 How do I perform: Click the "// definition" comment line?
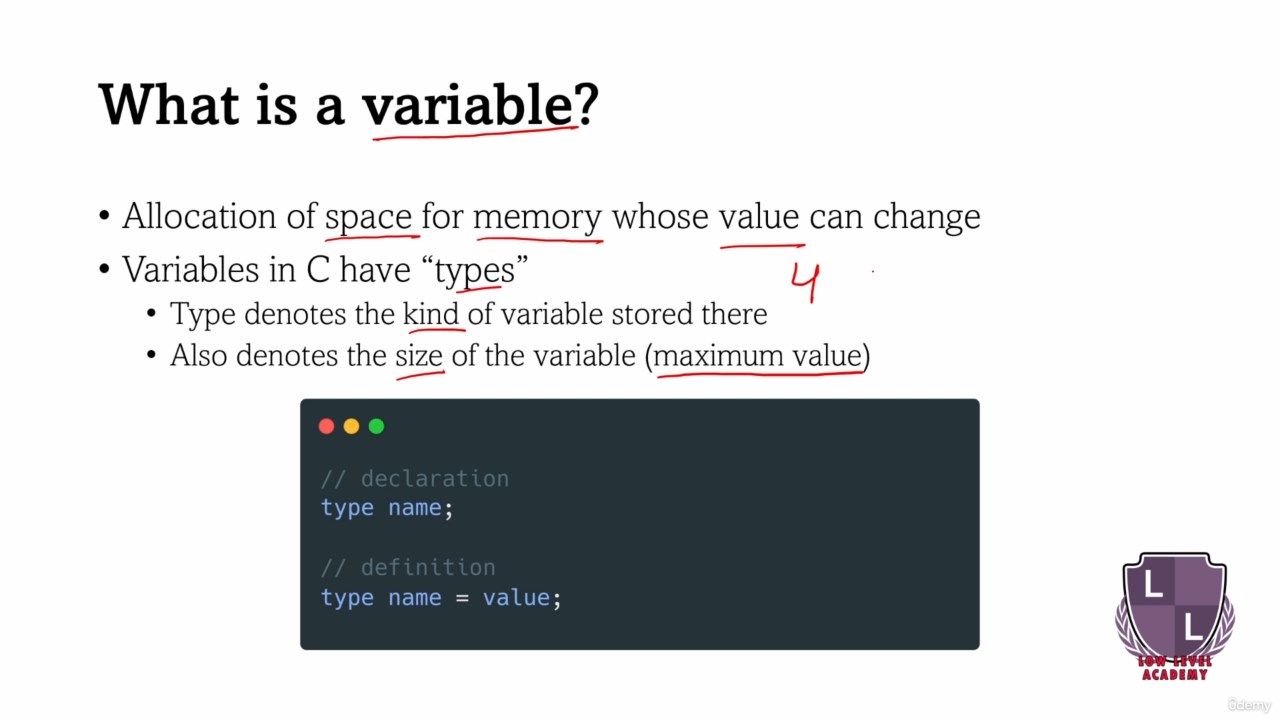[408, 567]
